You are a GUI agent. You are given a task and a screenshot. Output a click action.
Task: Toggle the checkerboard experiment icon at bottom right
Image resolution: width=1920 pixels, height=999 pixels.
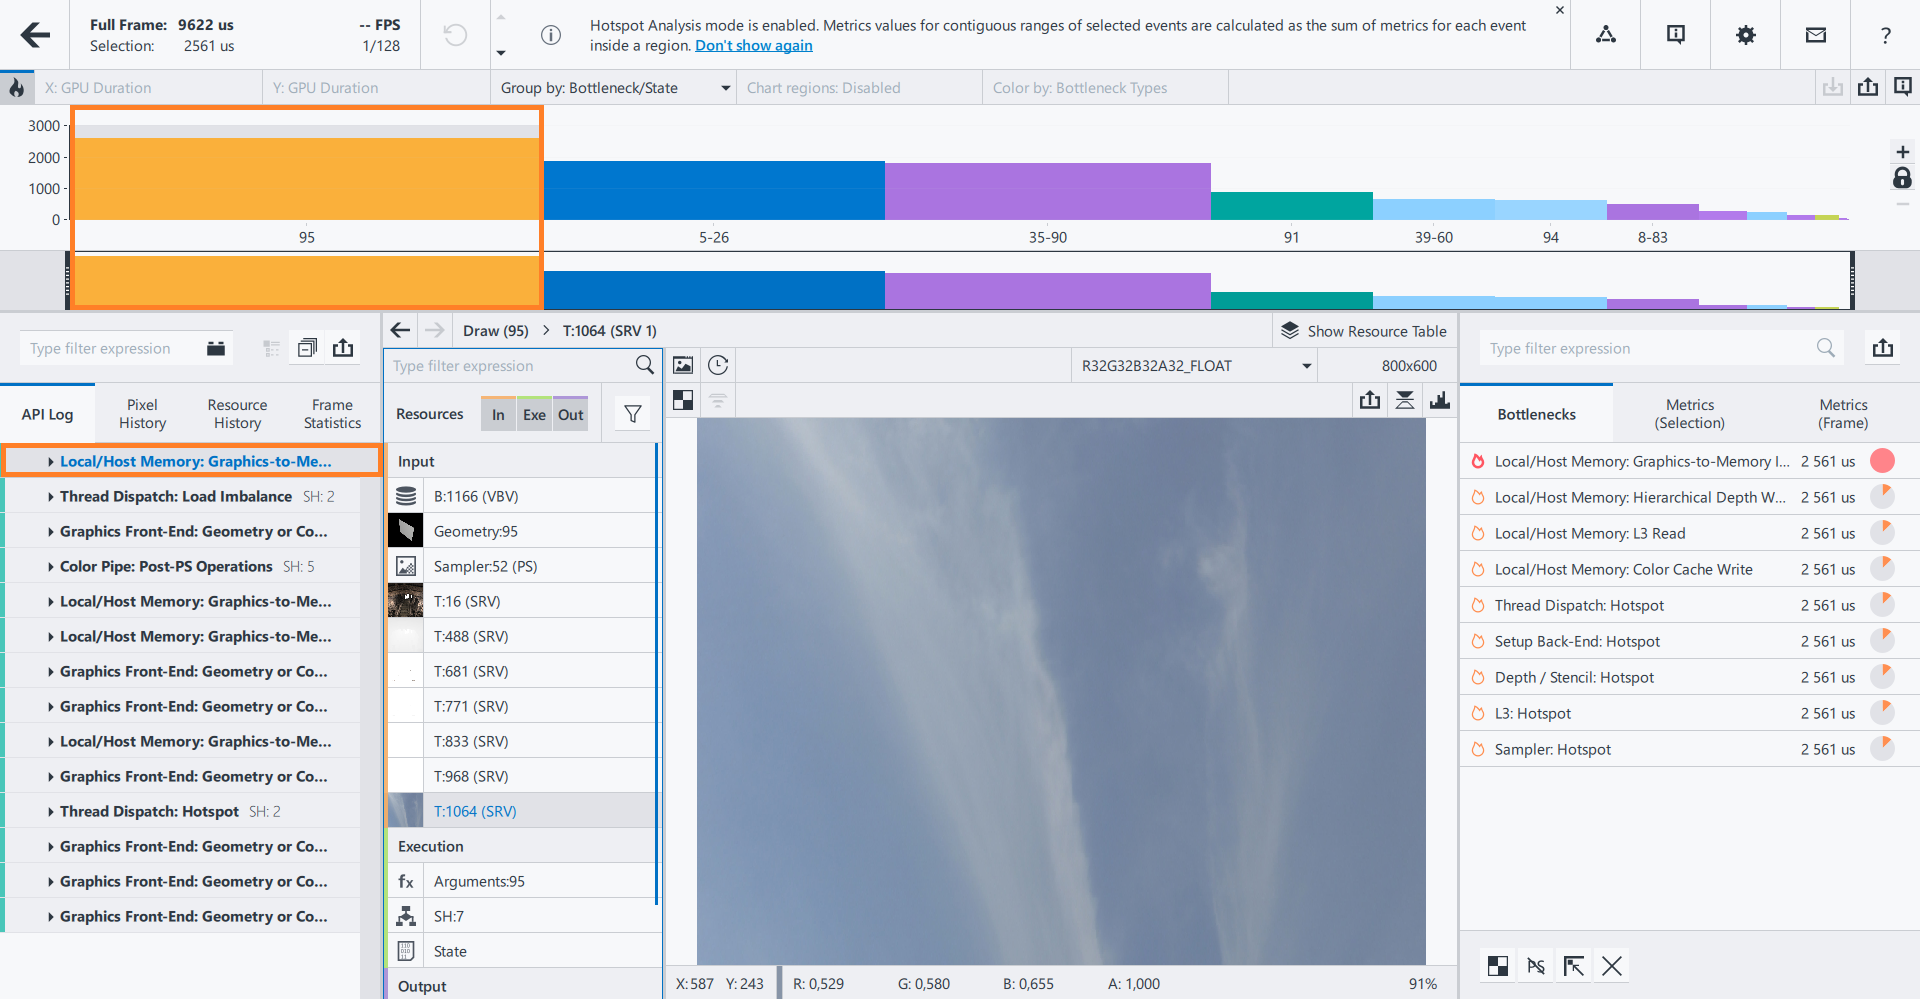click(x=1498, y=966)
